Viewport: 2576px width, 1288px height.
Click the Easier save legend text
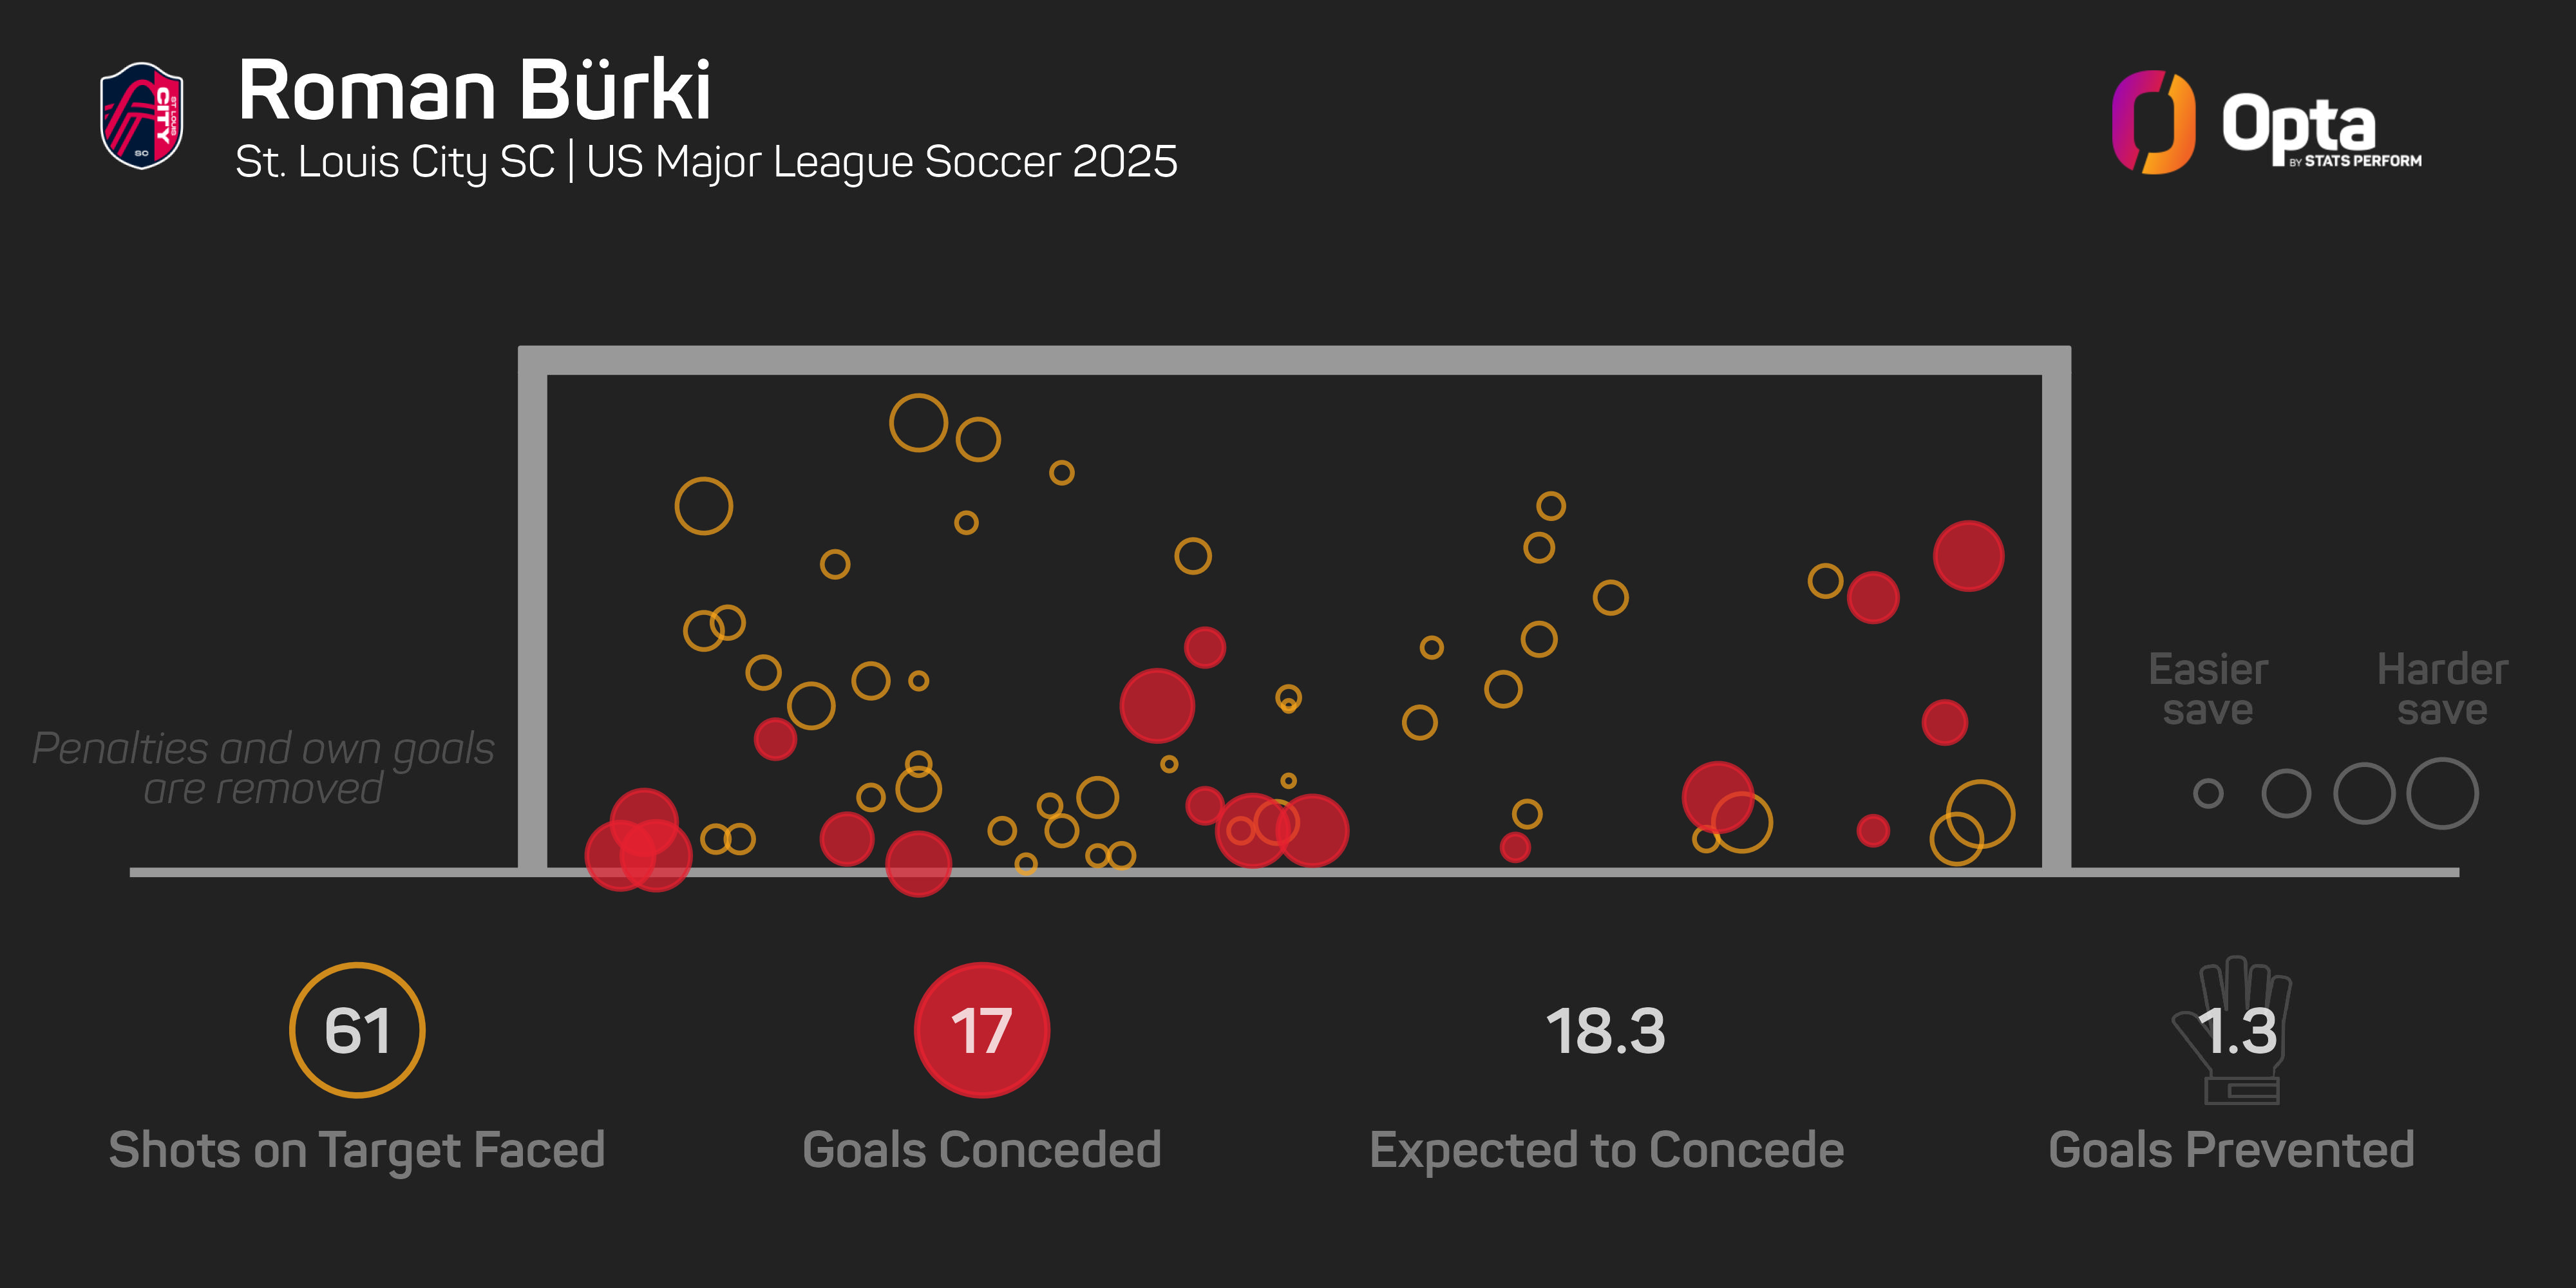(2208, 689)
